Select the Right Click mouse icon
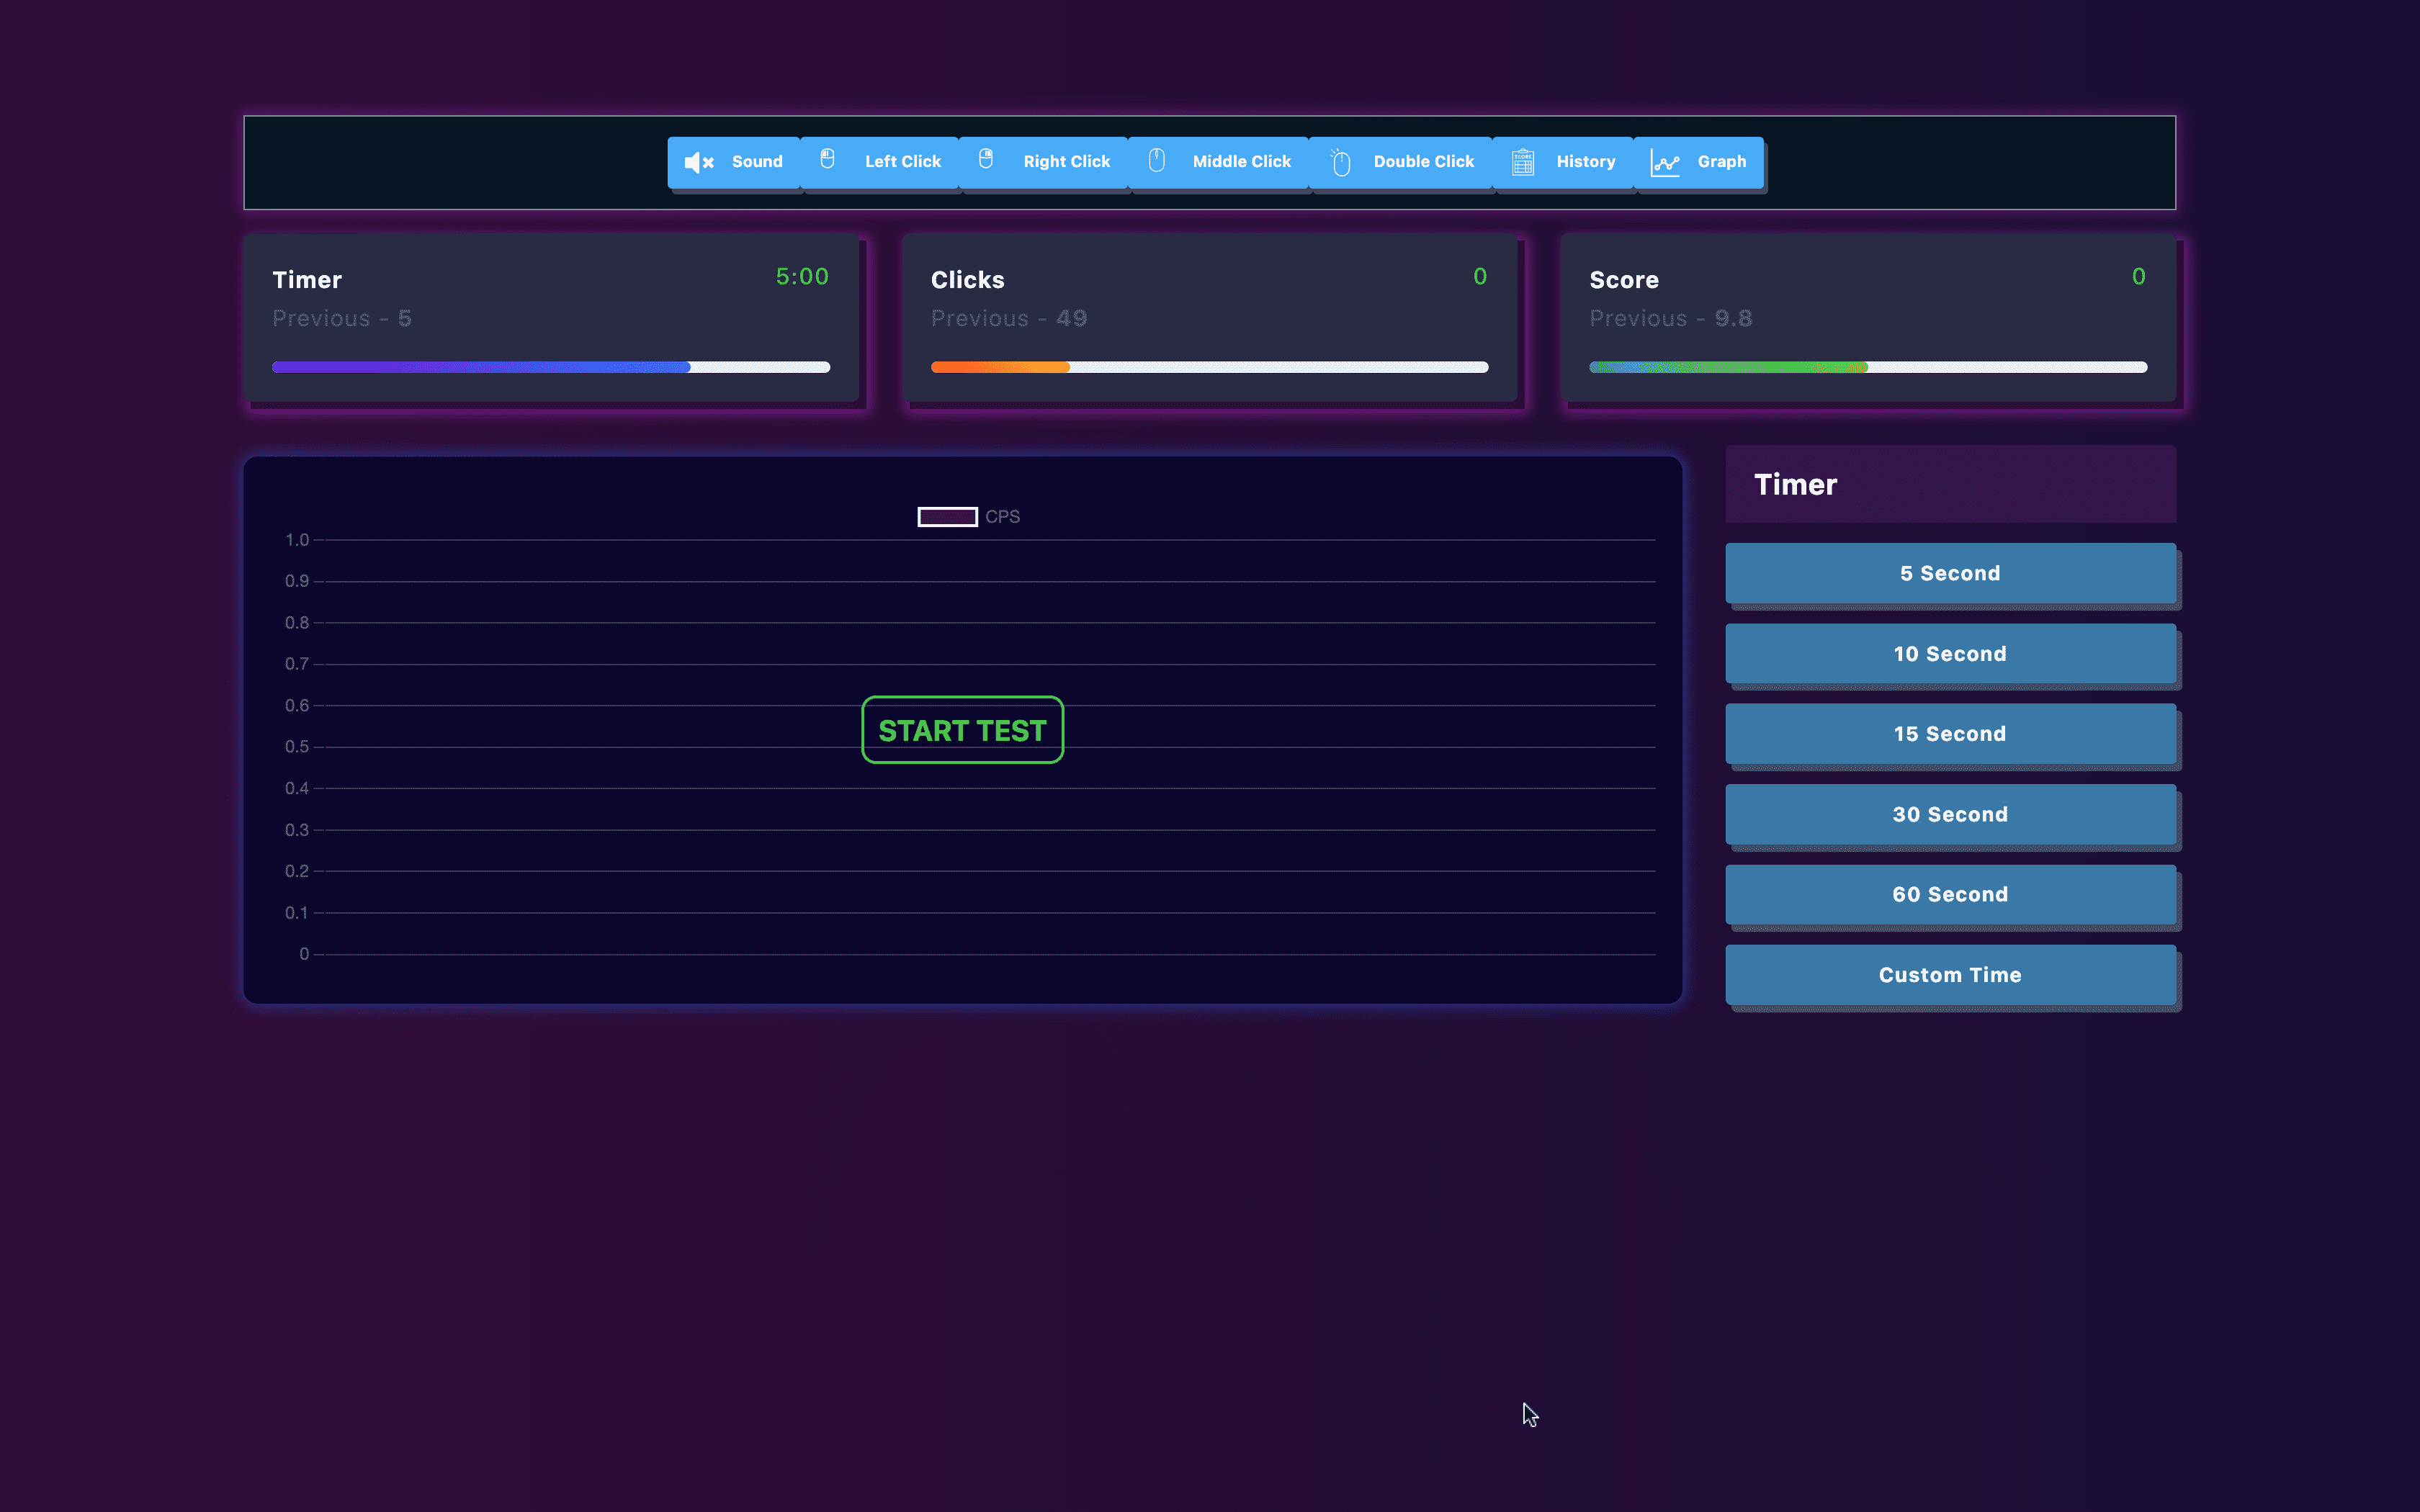 click(x=986, y=158)
